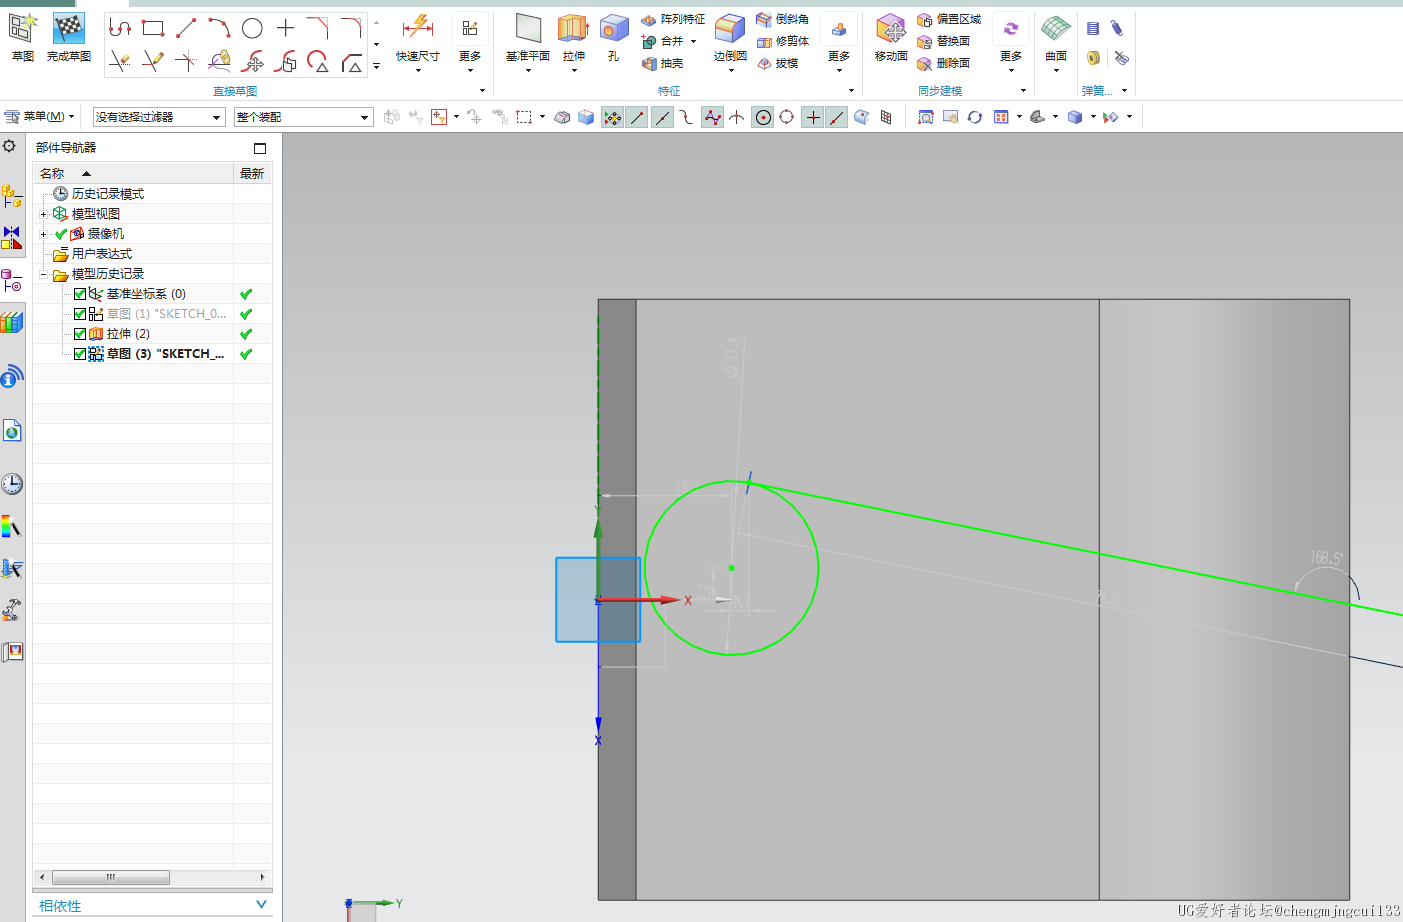Select the 移动面 (Move Face) tool
The image size is (1403, 922).
(x=890, y=30)
